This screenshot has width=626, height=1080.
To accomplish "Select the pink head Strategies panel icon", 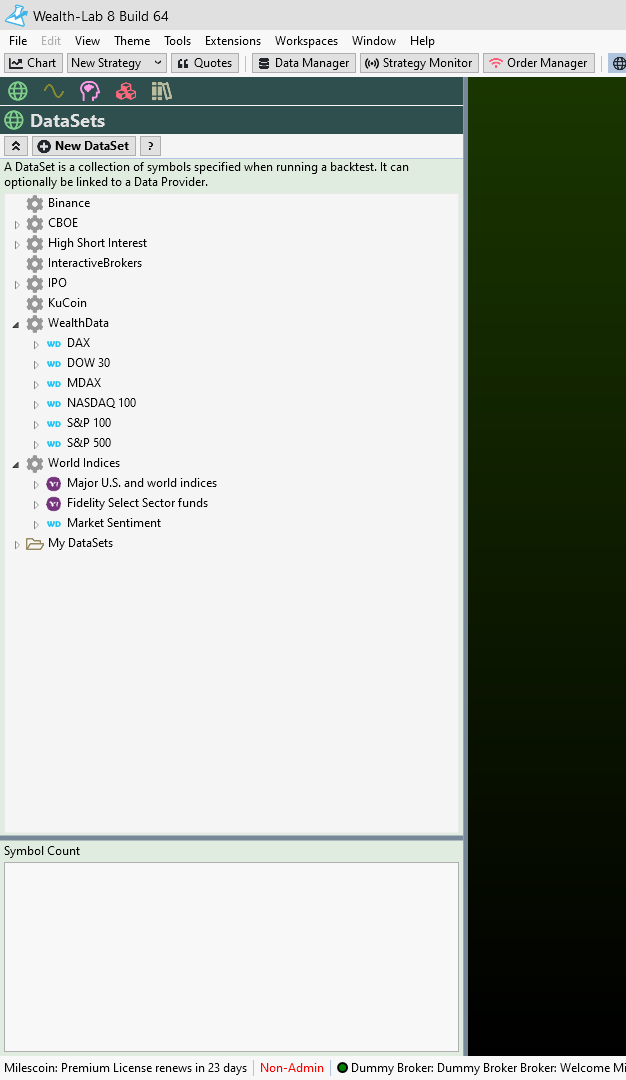I will (x=90, y=91).
